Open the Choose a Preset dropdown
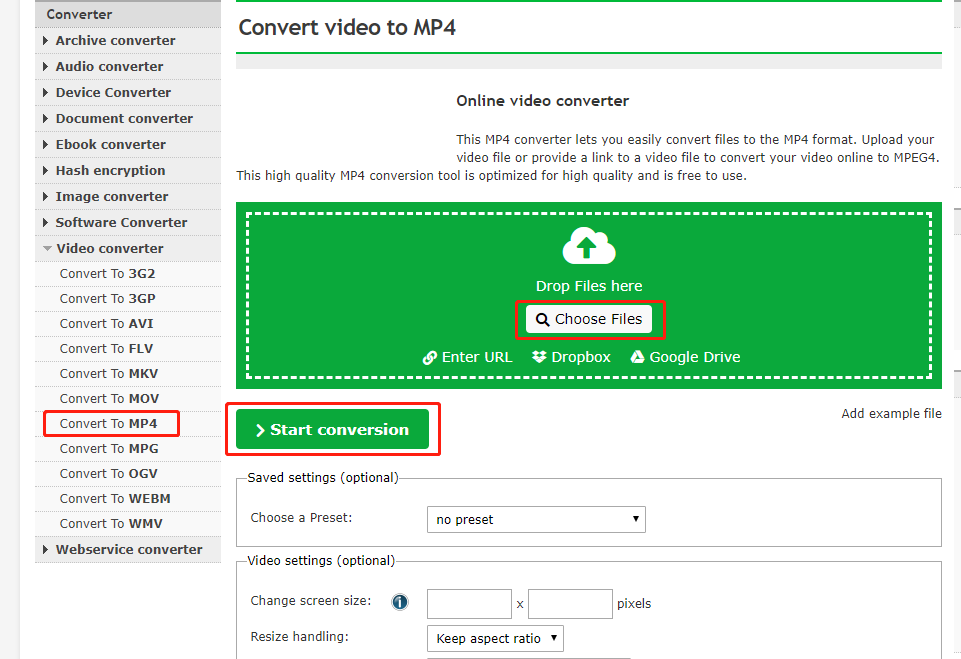The width and height of the screenshot is (961, 659). [535, 519]
